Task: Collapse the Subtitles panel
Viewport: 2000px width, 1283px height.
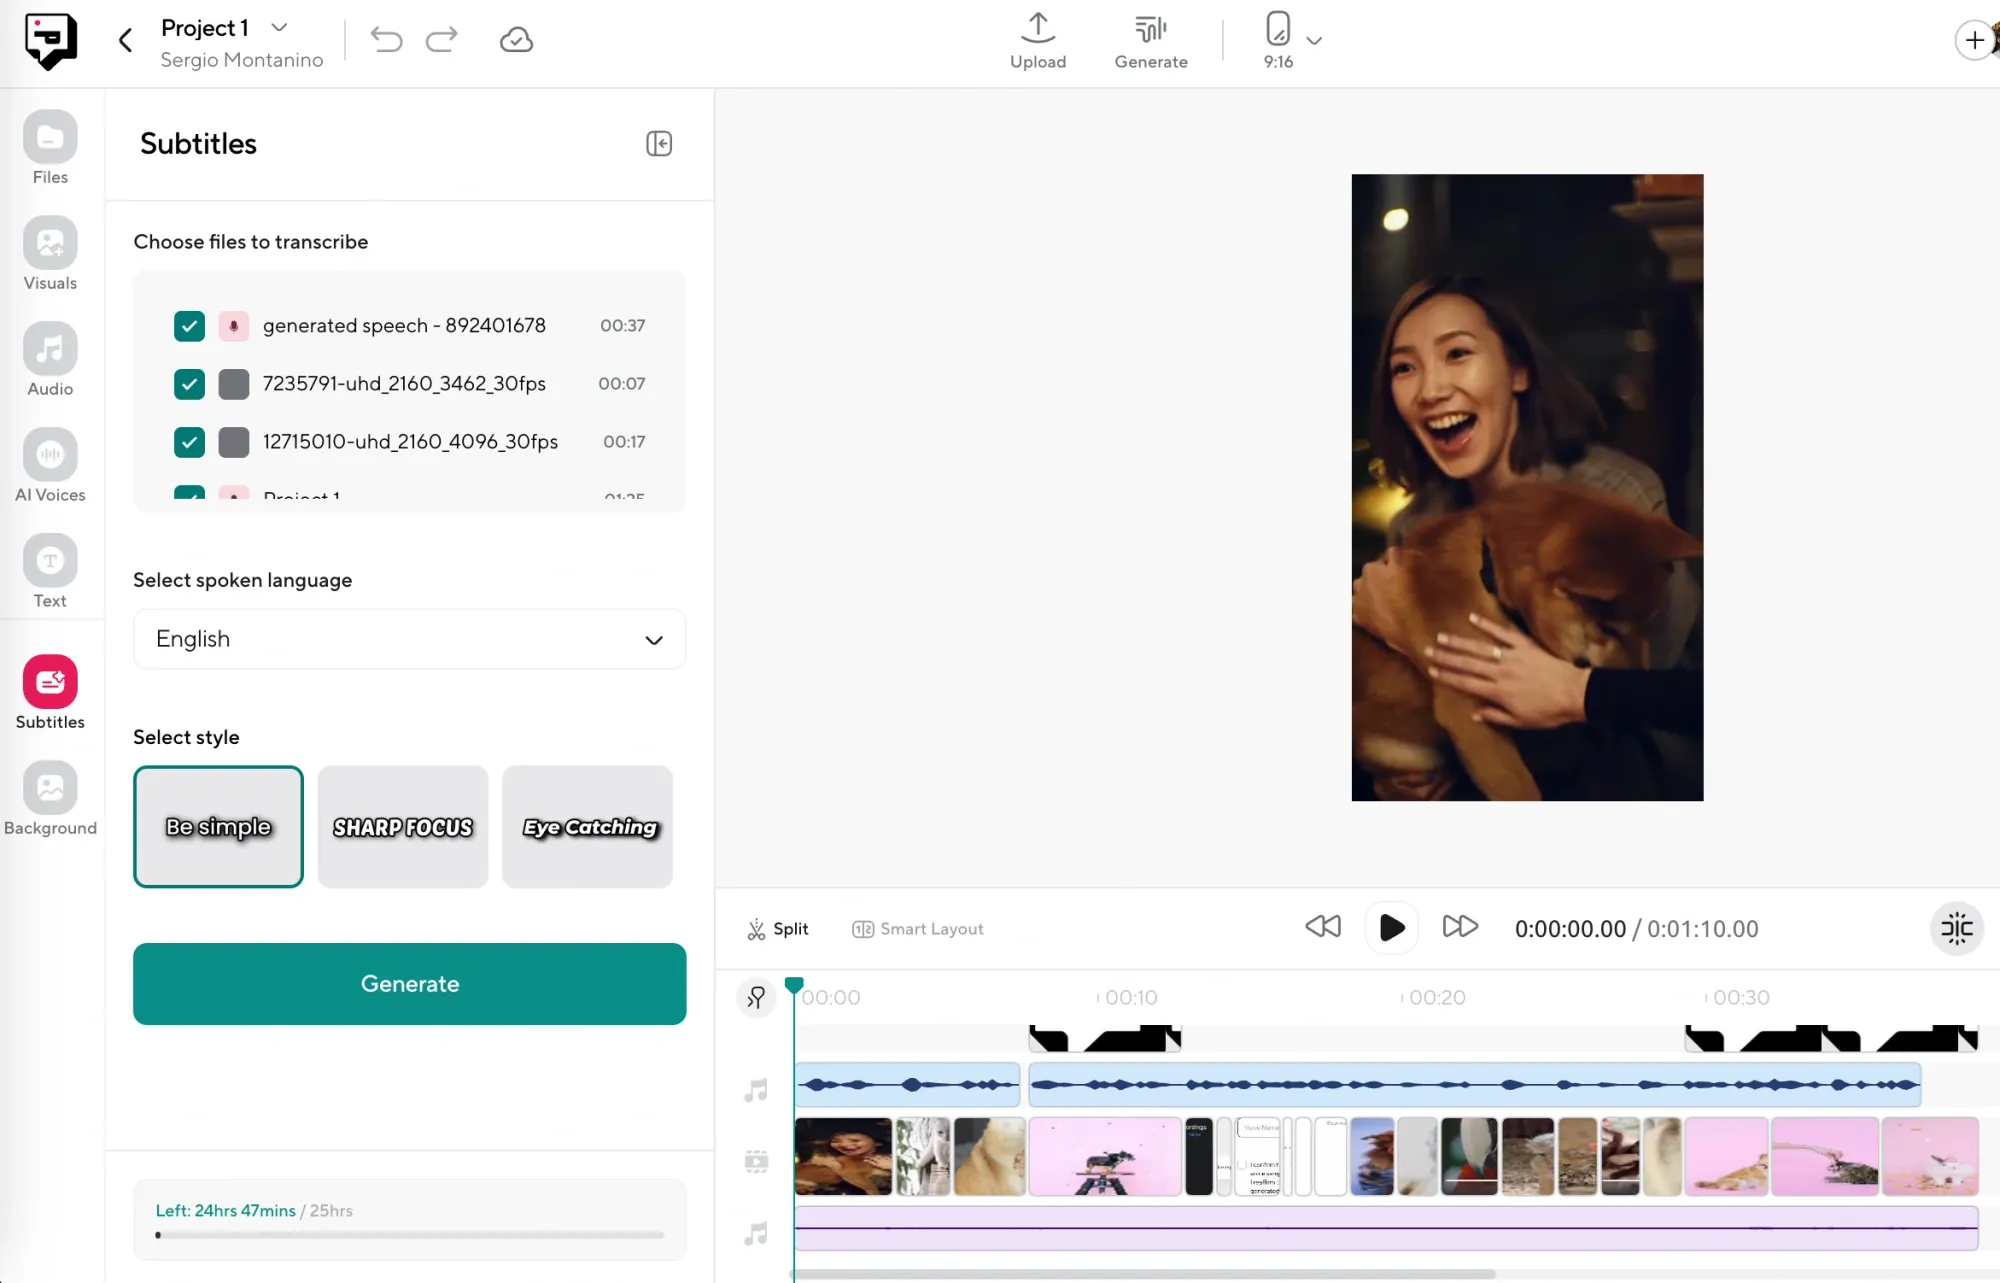Action: 659,143
